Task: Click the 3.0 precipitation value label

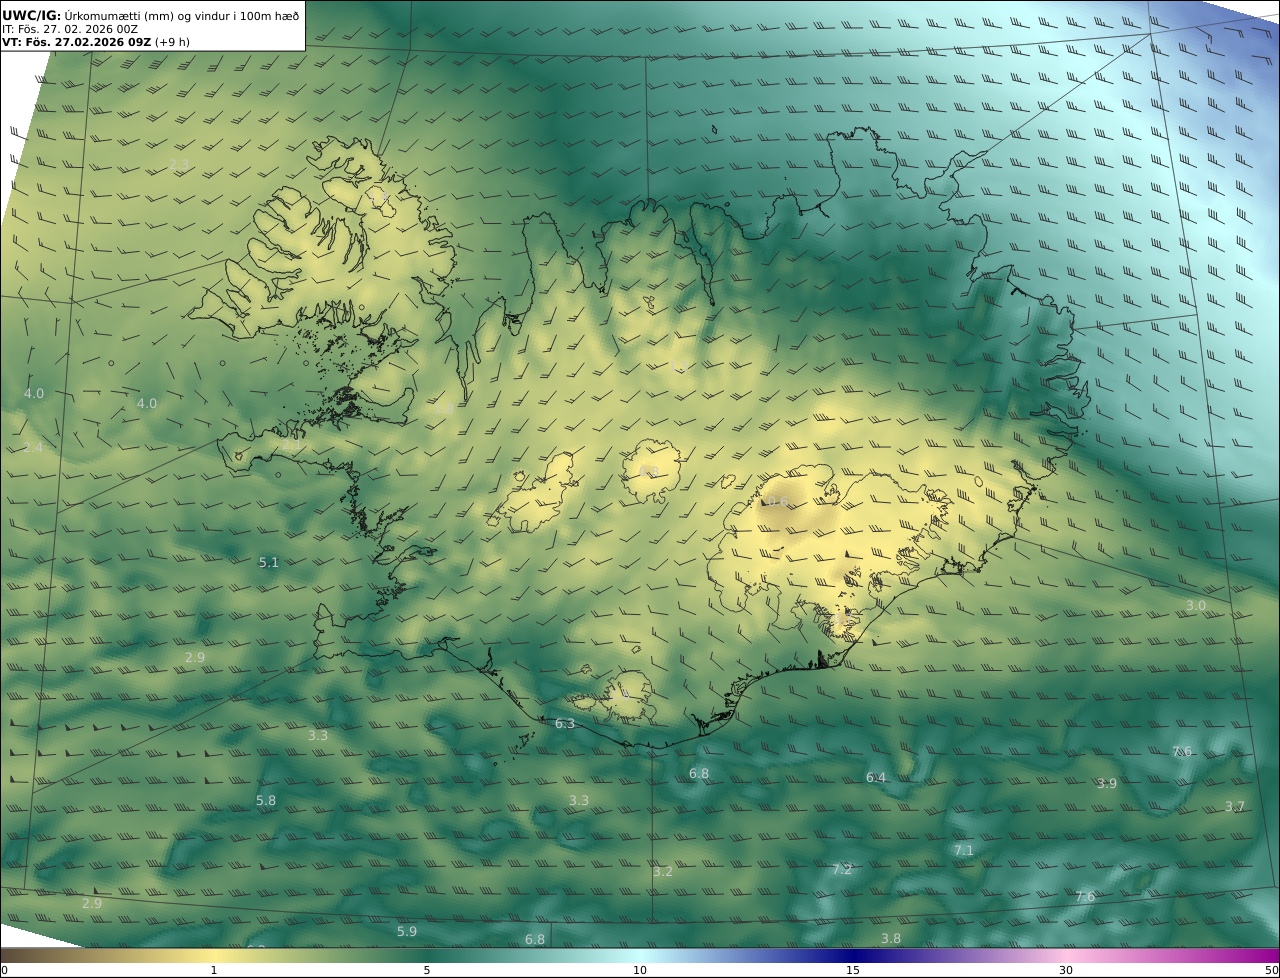Action: (x=1196, y=606)
